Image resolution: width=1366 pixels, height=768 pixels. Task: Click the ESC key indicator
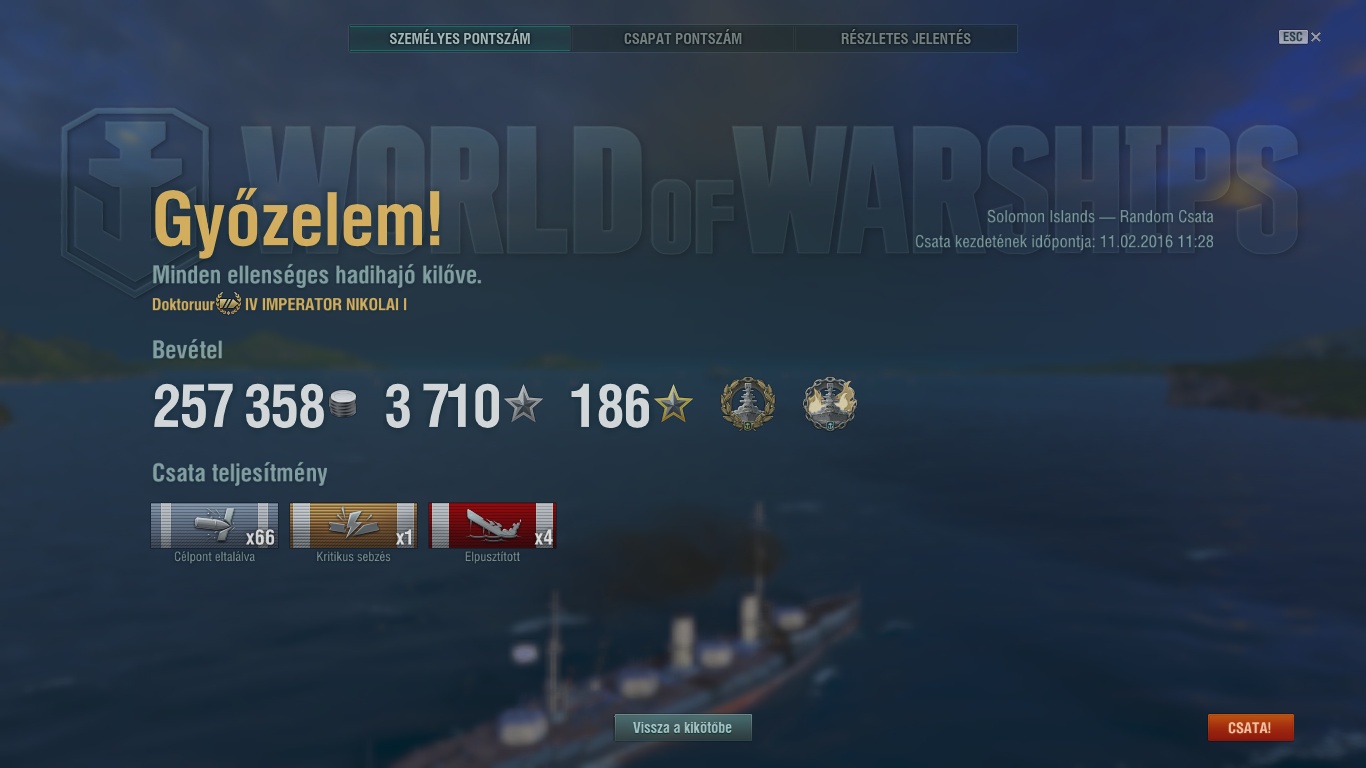tap(1293, 37)
